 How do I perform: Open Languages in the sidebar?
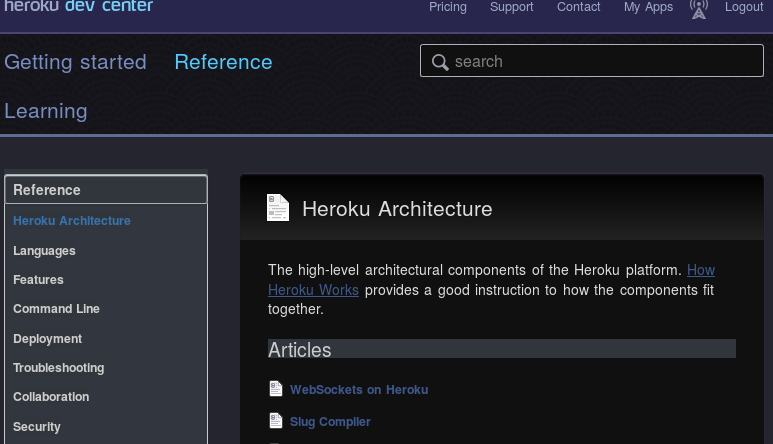click(44, 251)
